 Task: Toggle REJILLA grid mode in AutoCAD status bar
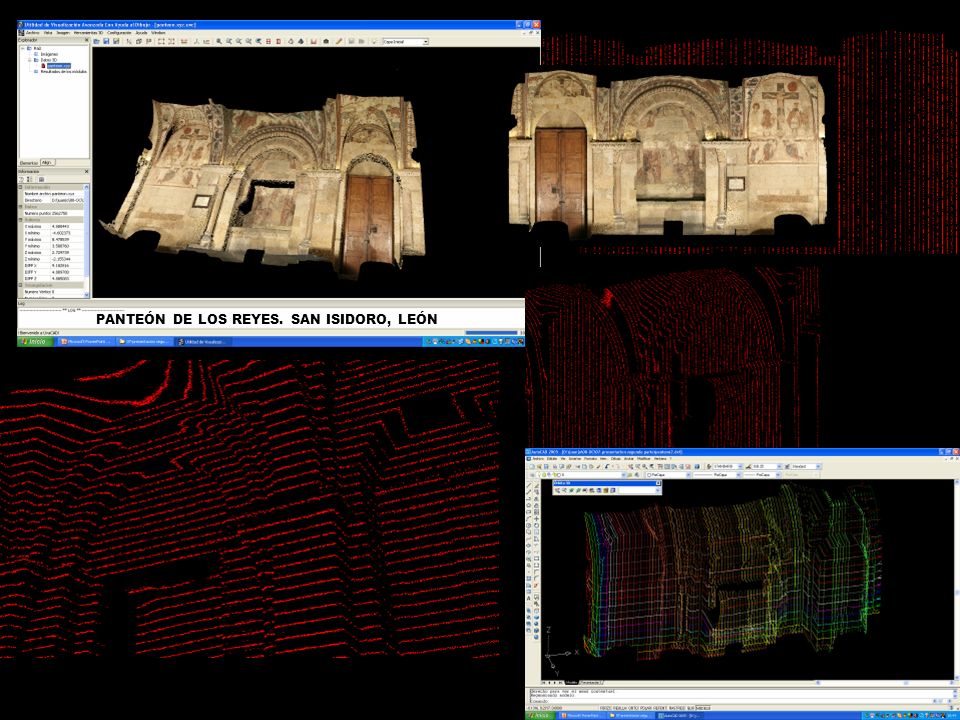(620, 708)
